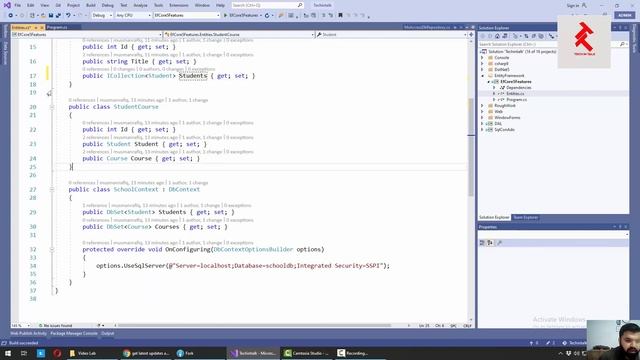Screen dimensions: 640x360
Task: Open the Edit menu
Action: coord(31,5)
